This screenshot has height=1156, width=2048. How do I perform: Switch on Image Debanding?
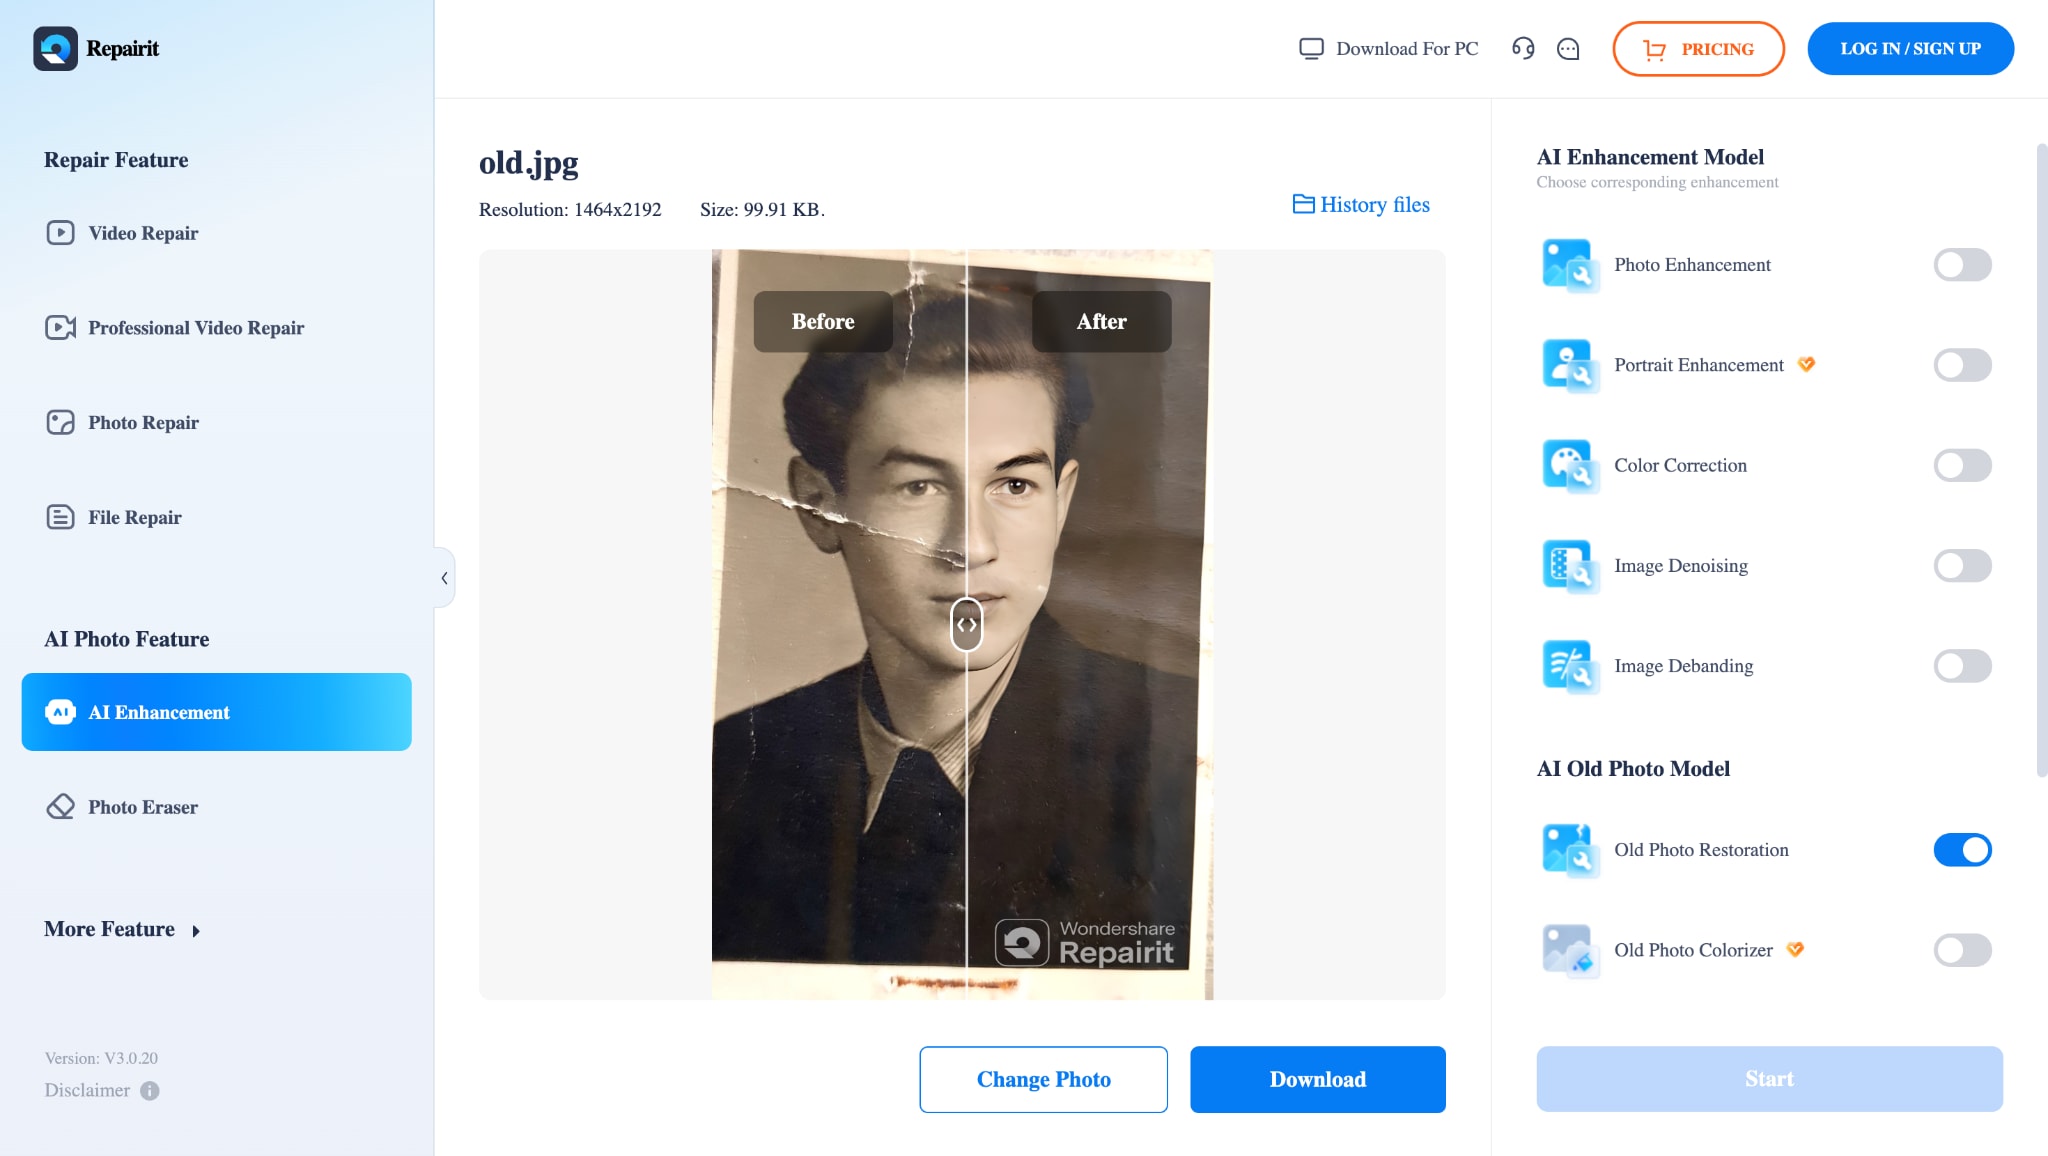1962,666
